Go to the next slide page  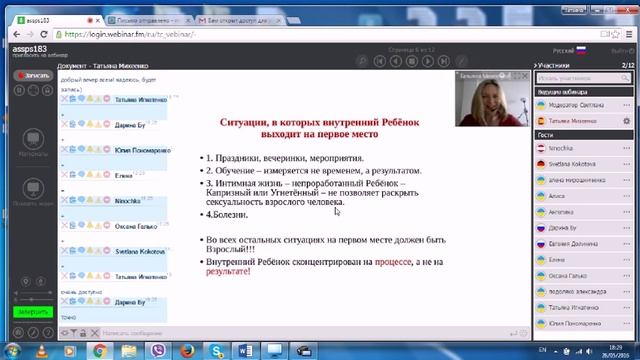pos(428,61)
